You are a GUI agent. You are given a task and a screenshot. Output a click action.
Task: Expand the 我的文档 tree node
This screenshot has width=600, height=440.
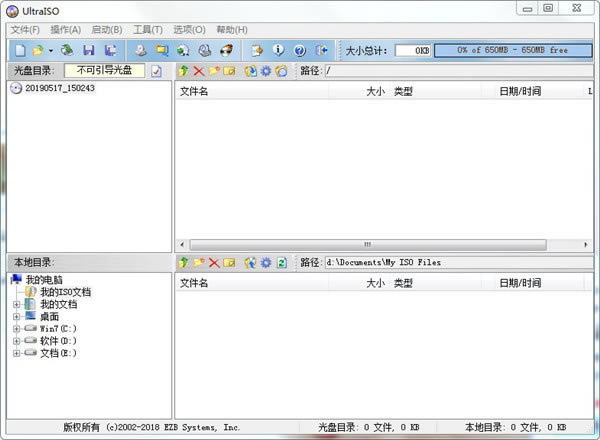click(16, 304)
